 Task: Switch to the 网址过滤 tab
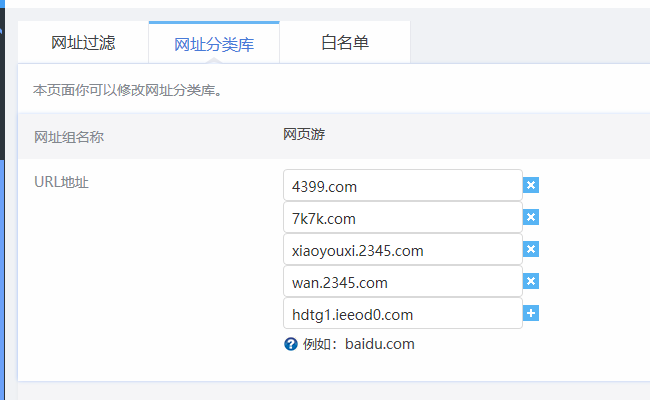(83, 42)
